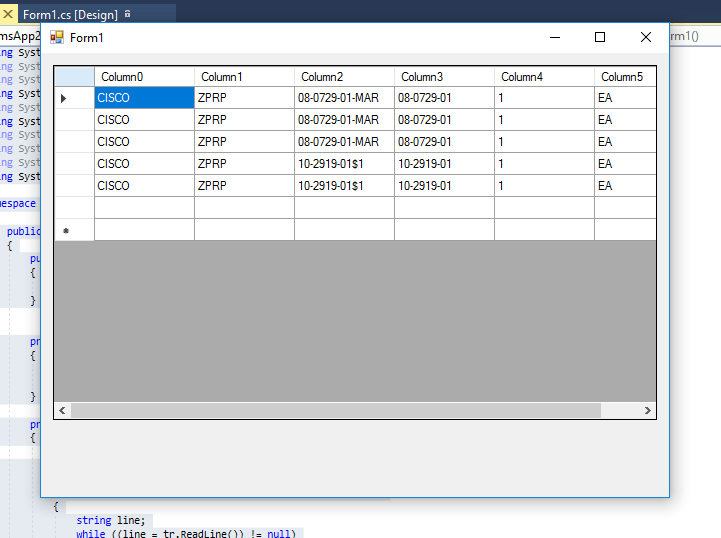Select EA cell in the first row

[625, 98]
